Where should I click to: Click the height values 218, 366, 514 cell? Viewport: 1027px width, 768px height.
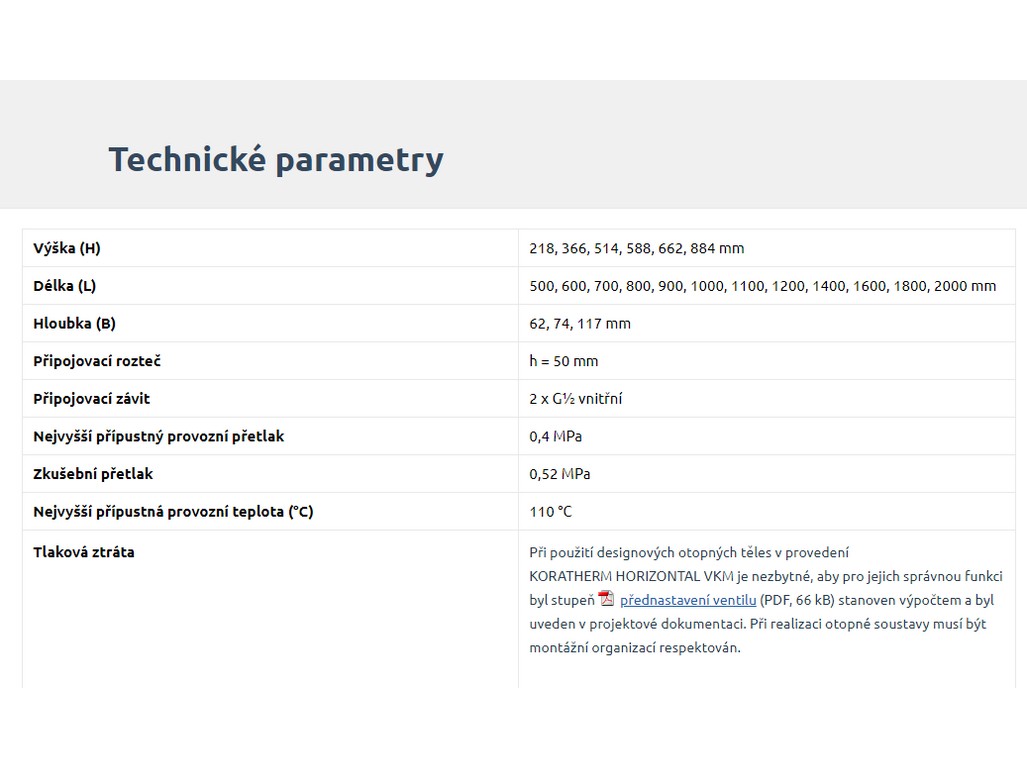coord(636,248)
